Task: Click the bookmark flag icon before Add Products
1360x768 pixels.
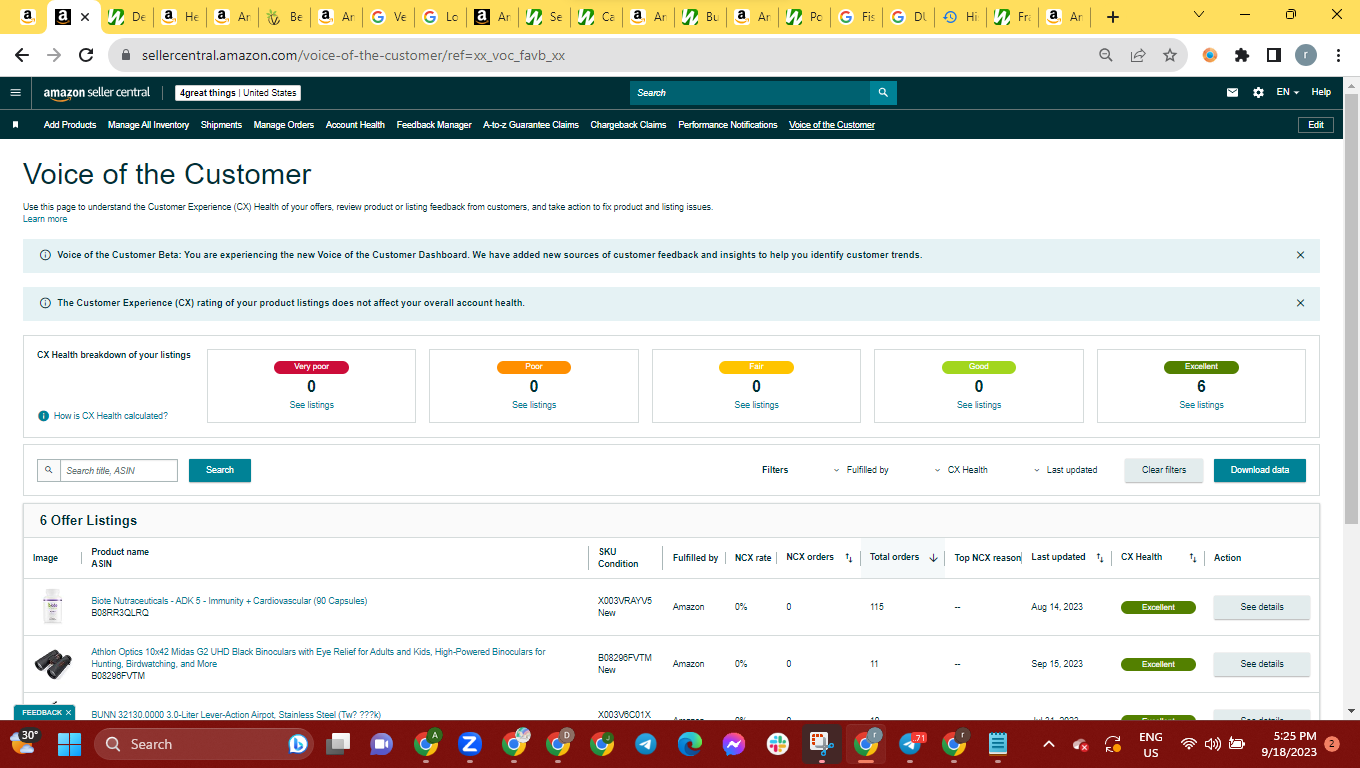Action: tap(15, 125)
